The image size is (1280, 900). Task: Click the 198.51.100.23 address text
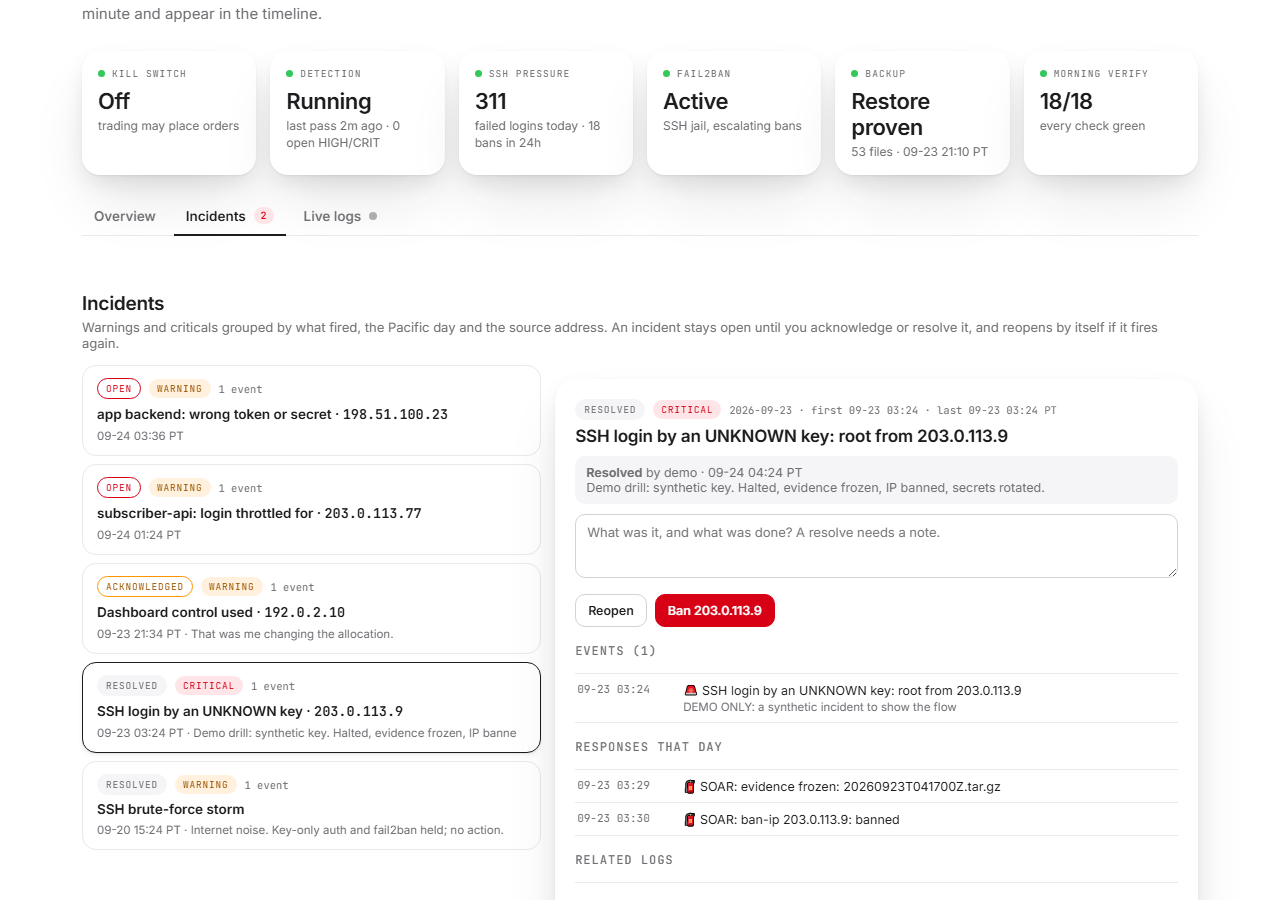395,414
